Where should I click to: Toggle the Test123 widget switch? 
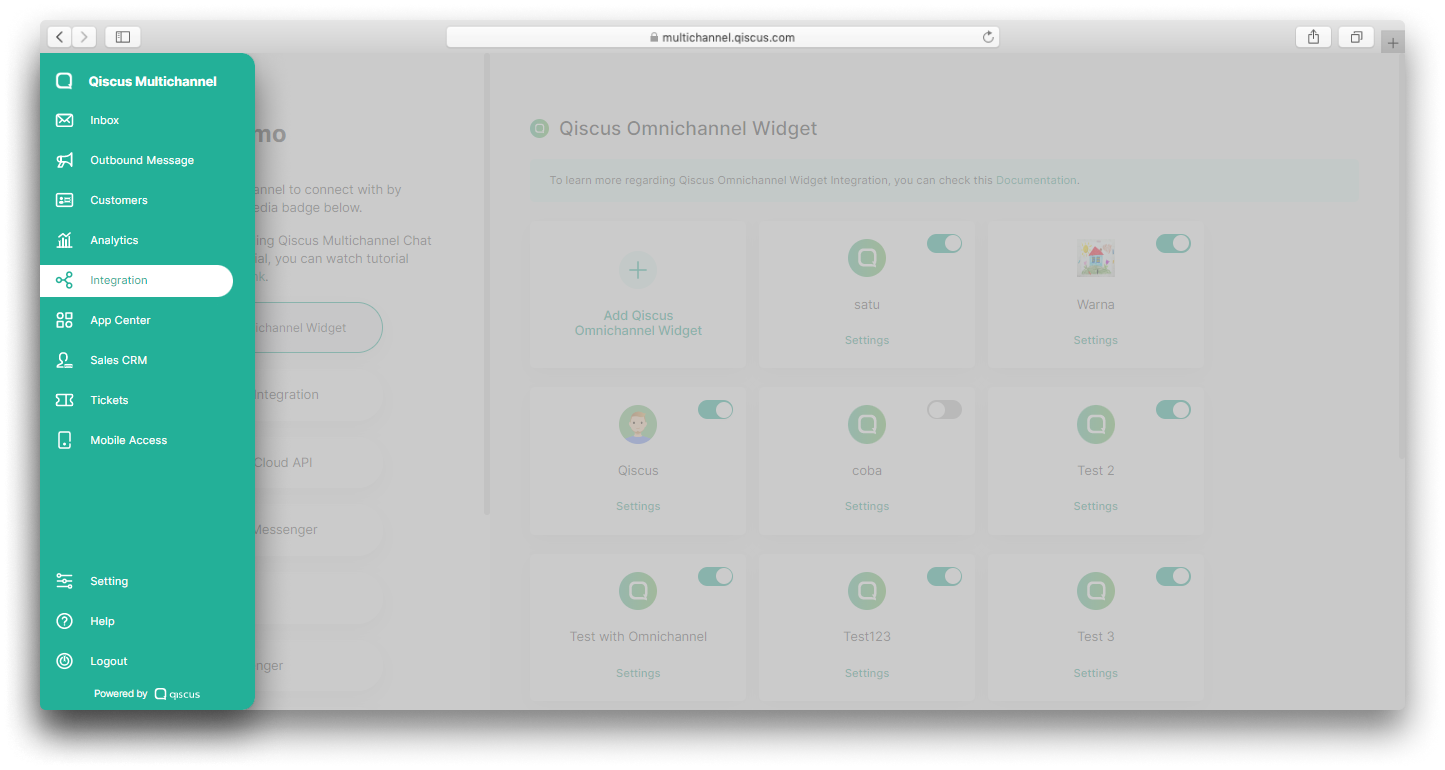click(944, 576)
